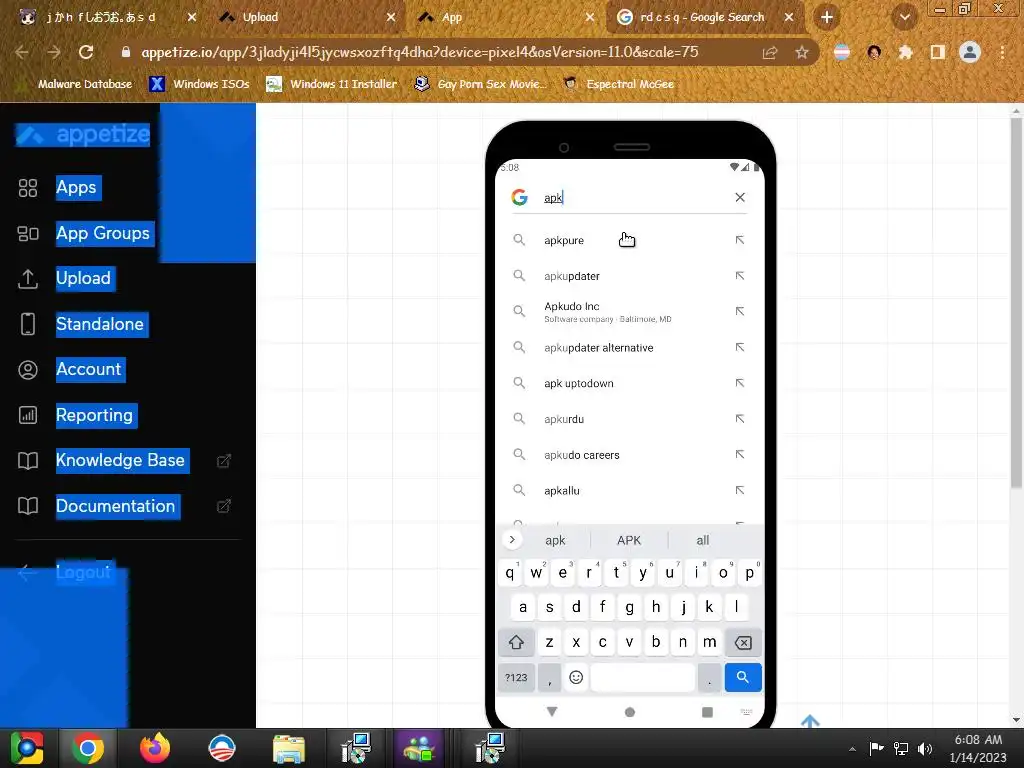Click the Standalone phone icon
The height and width of the screenshot is (768, 1024).
coord(27,324)
